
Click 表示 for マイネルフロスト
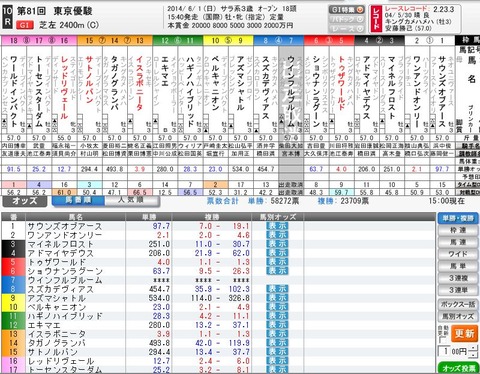pos(277,244)
